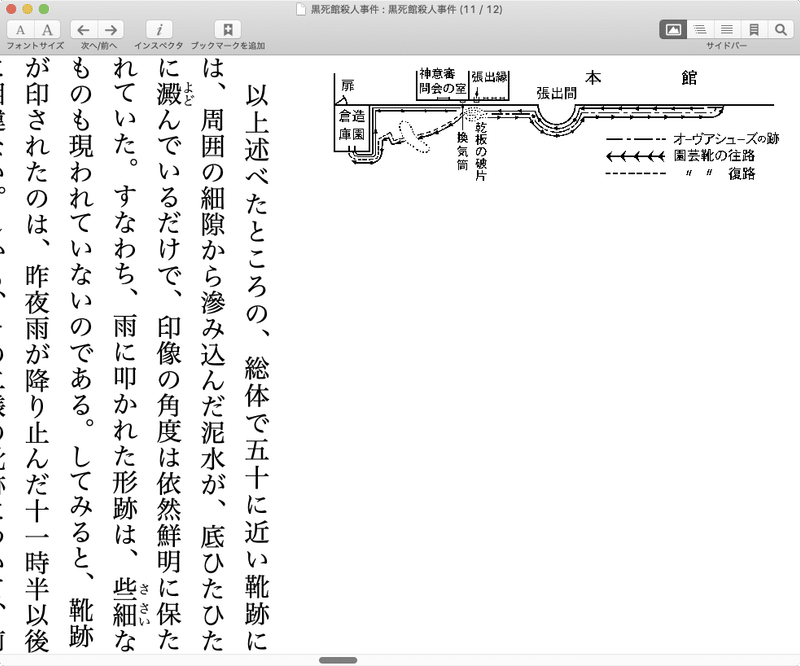Click 神意審問会の室 label in diagram
This screenshot has height=666, width=800.
click(x=443, y=81)
